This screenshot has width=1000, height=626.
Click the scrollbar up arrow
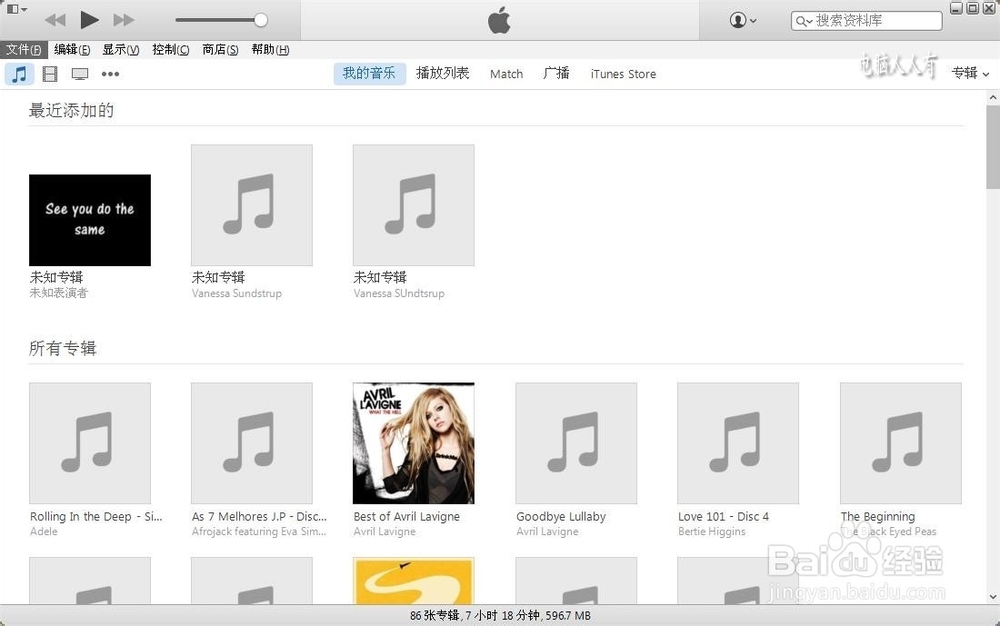pyautogui.click(x=993, y=98)
